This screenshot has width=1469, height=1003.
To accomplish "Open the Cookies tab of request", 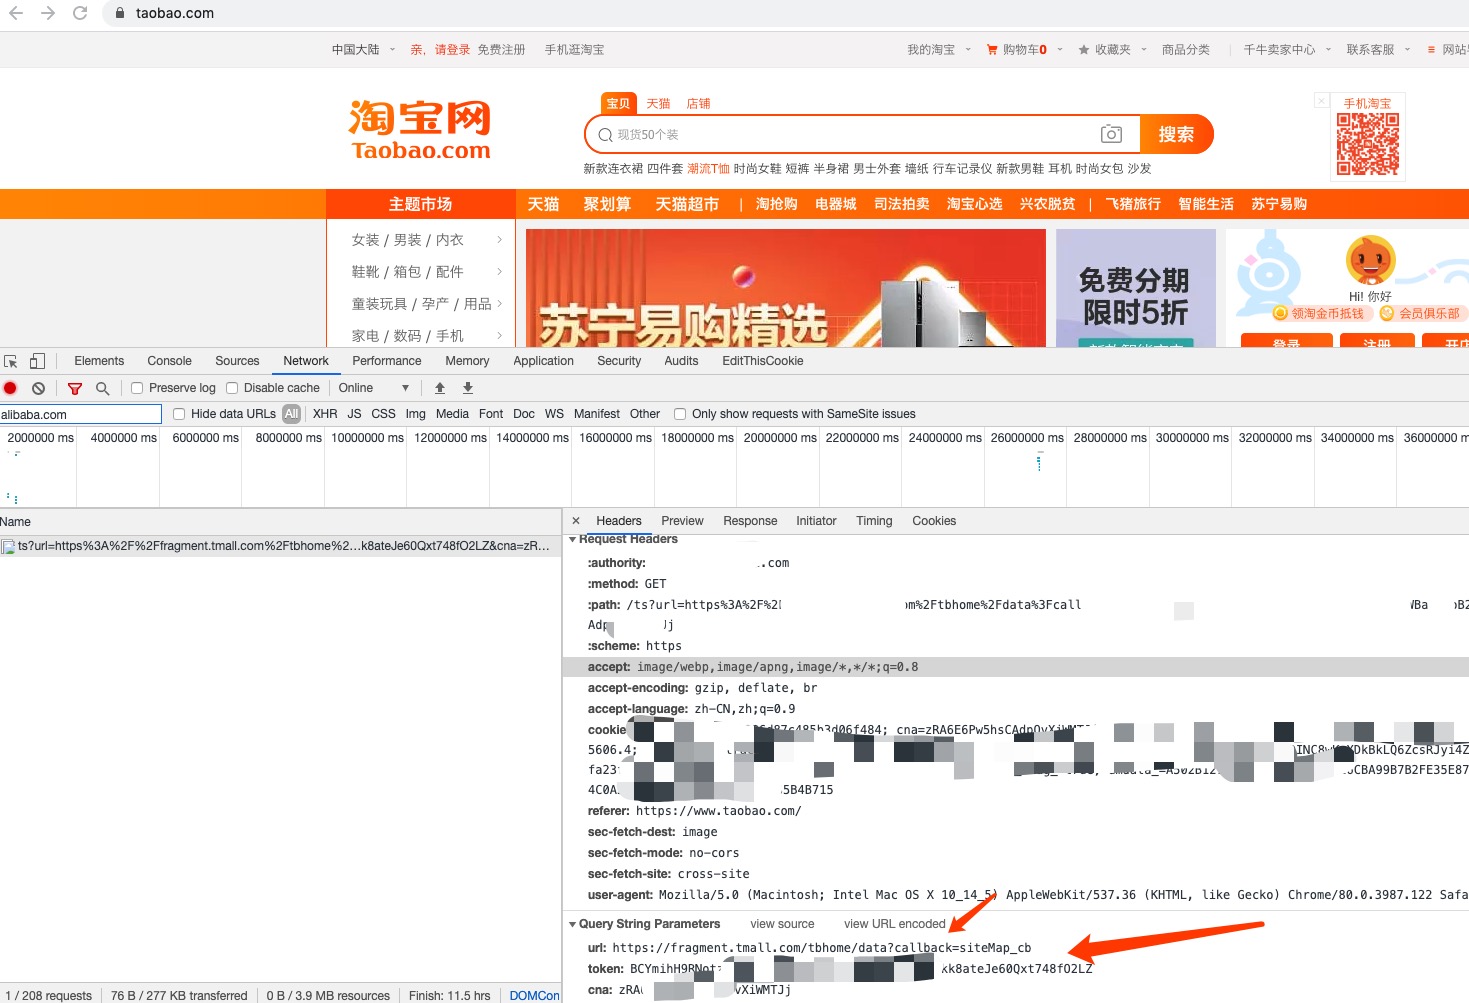I will pos(934,521).
